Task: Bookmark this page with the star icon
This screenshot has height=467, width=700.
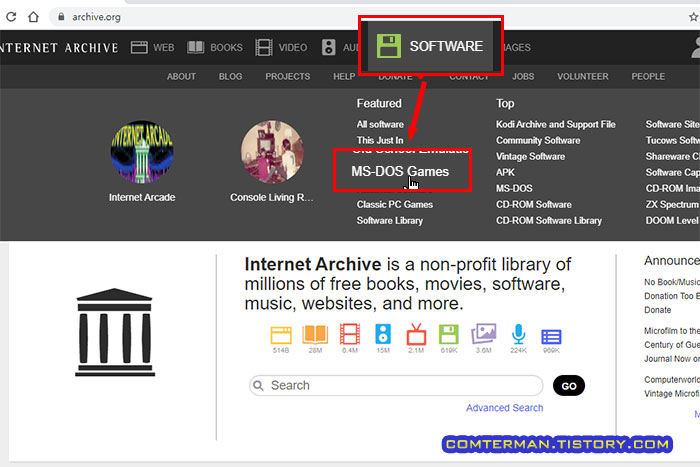Action: pos(693,17)
